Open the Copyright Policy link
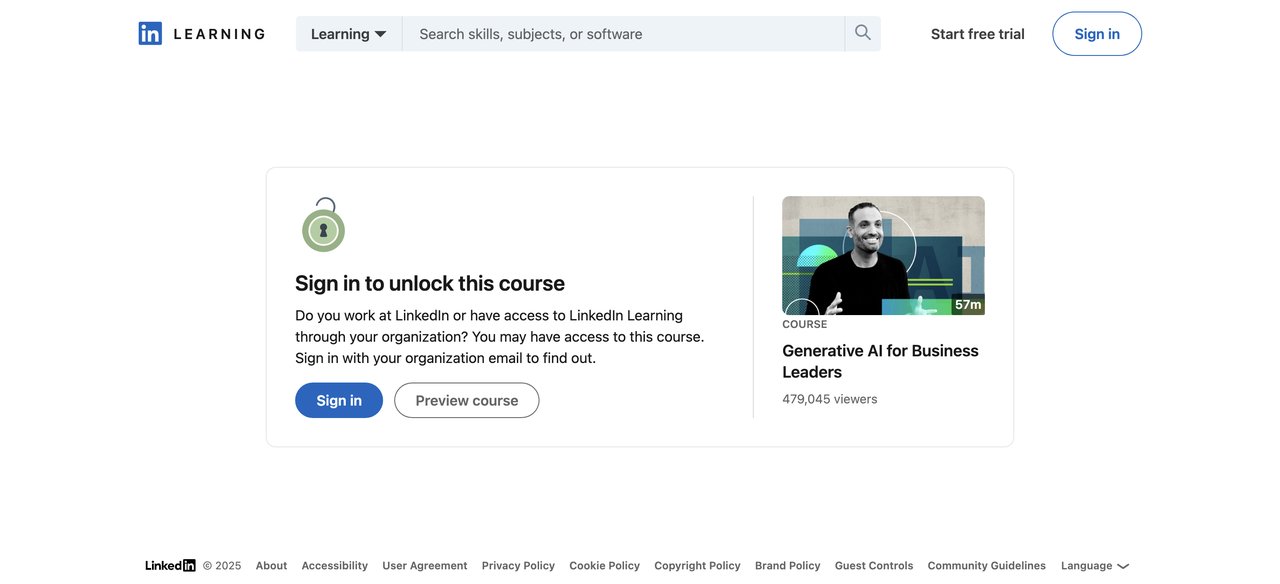The height and width of the screenshot is (584, 1280). pyautogui.click(x=697, y=566)
